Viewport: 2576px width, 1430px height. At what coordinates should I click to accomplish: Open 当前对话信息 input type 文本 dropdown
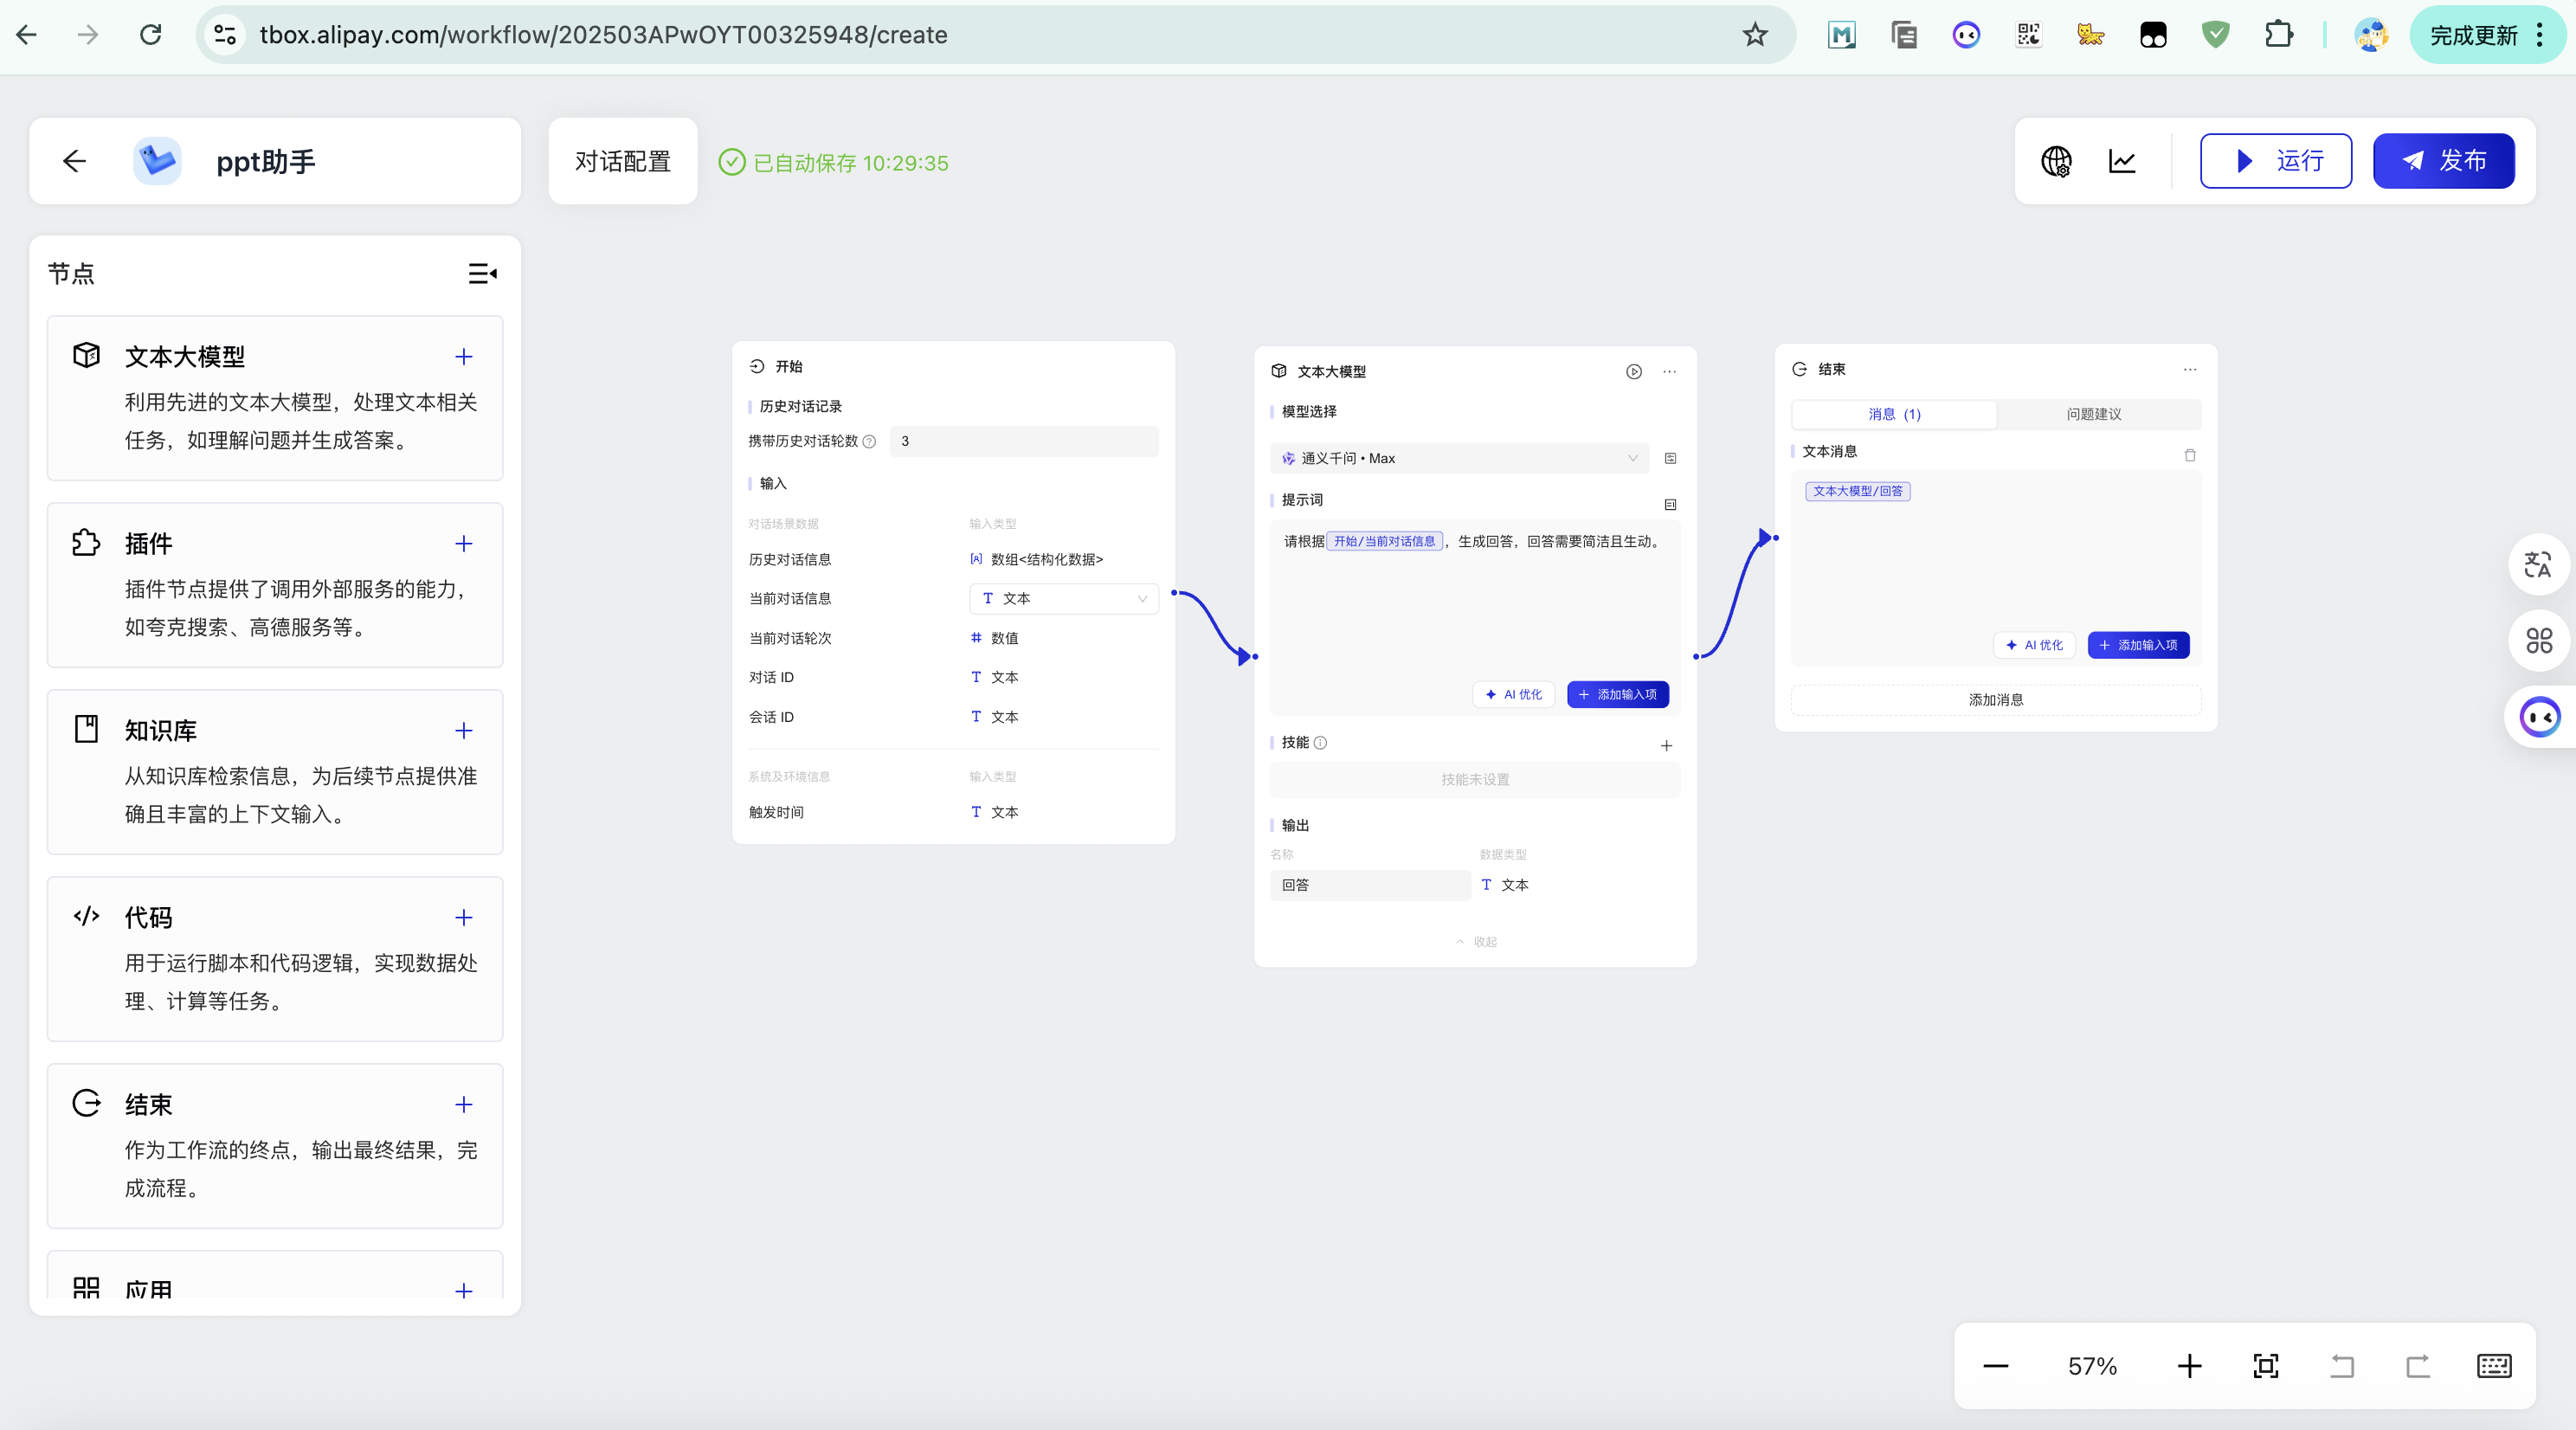pyautogui.click(x=1063, y=598)
